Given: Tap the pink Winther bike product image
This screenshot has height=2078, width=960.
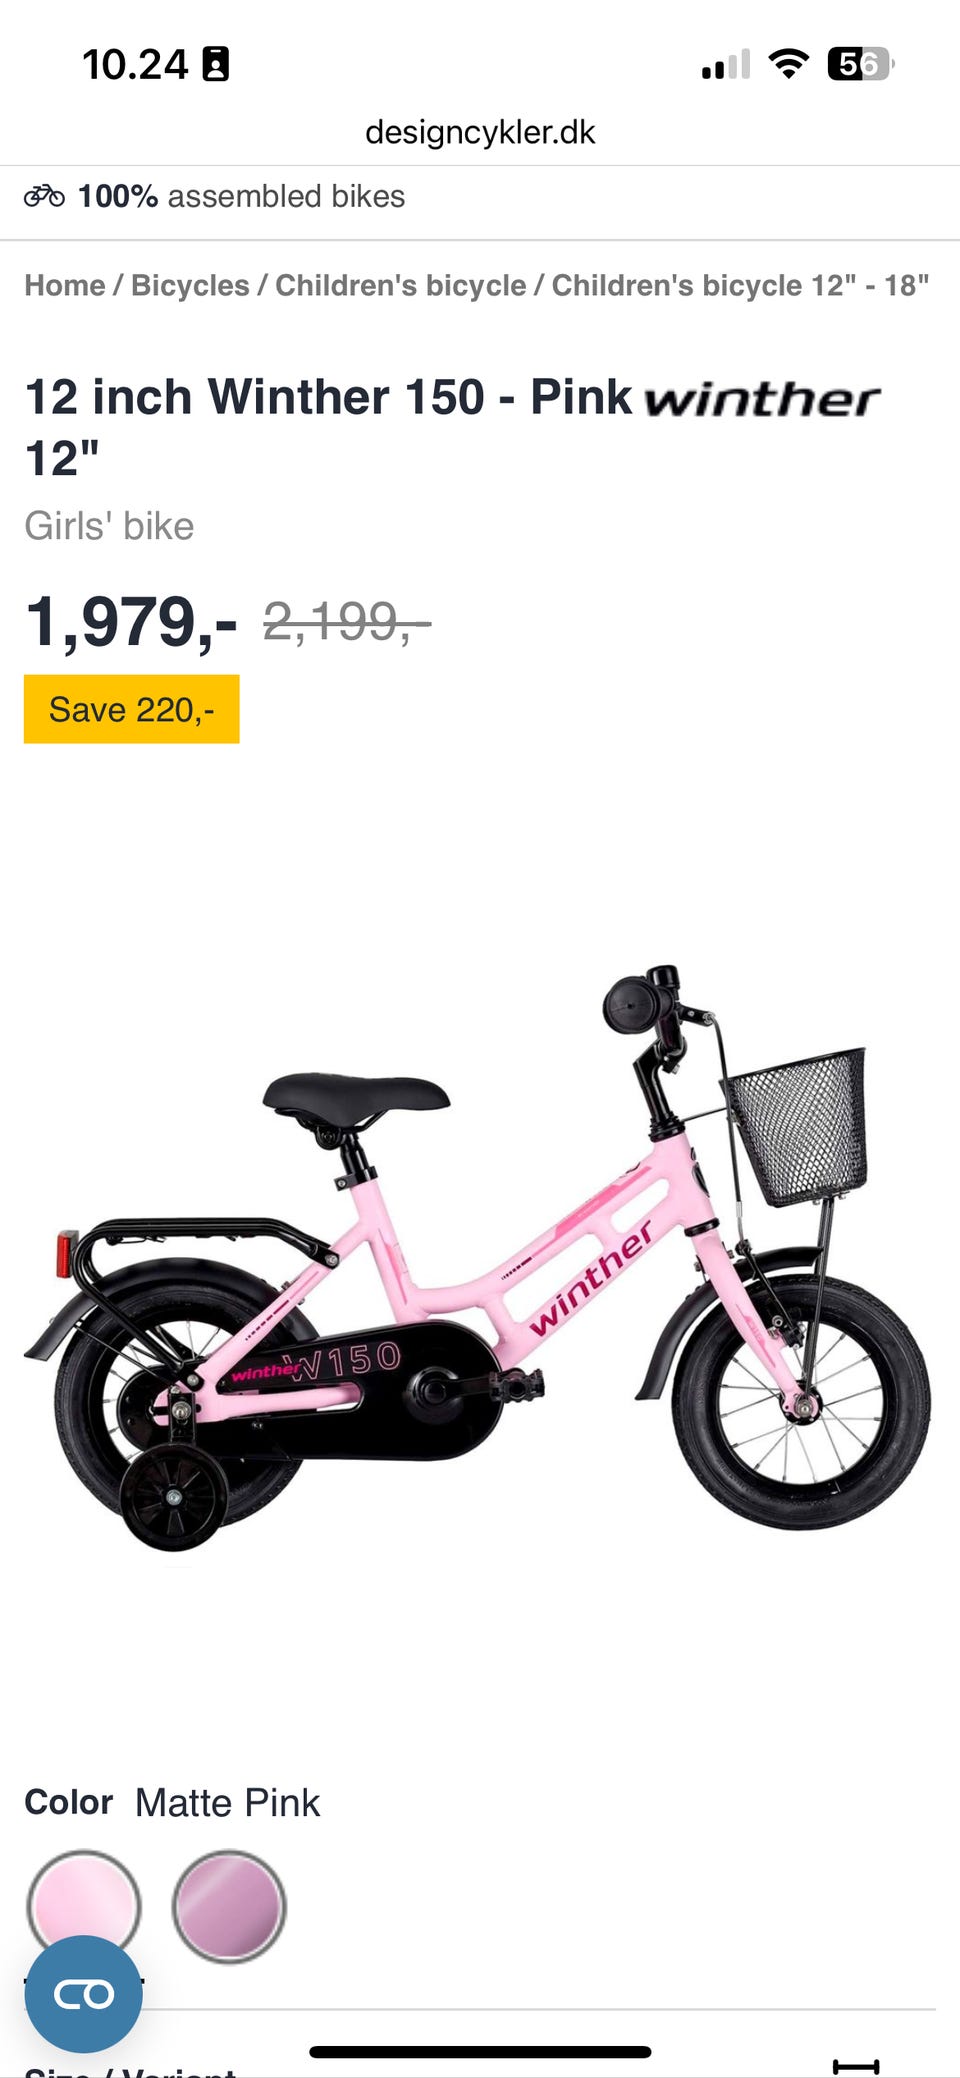Looking at the screenshot, I should point(478,1258).
